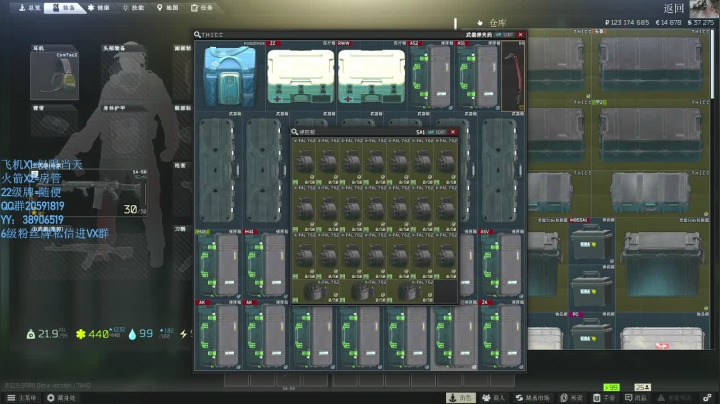The image size is (720, 404).
Task: Click the search magnifier in THICC window
Action: [x=197, y=34]
